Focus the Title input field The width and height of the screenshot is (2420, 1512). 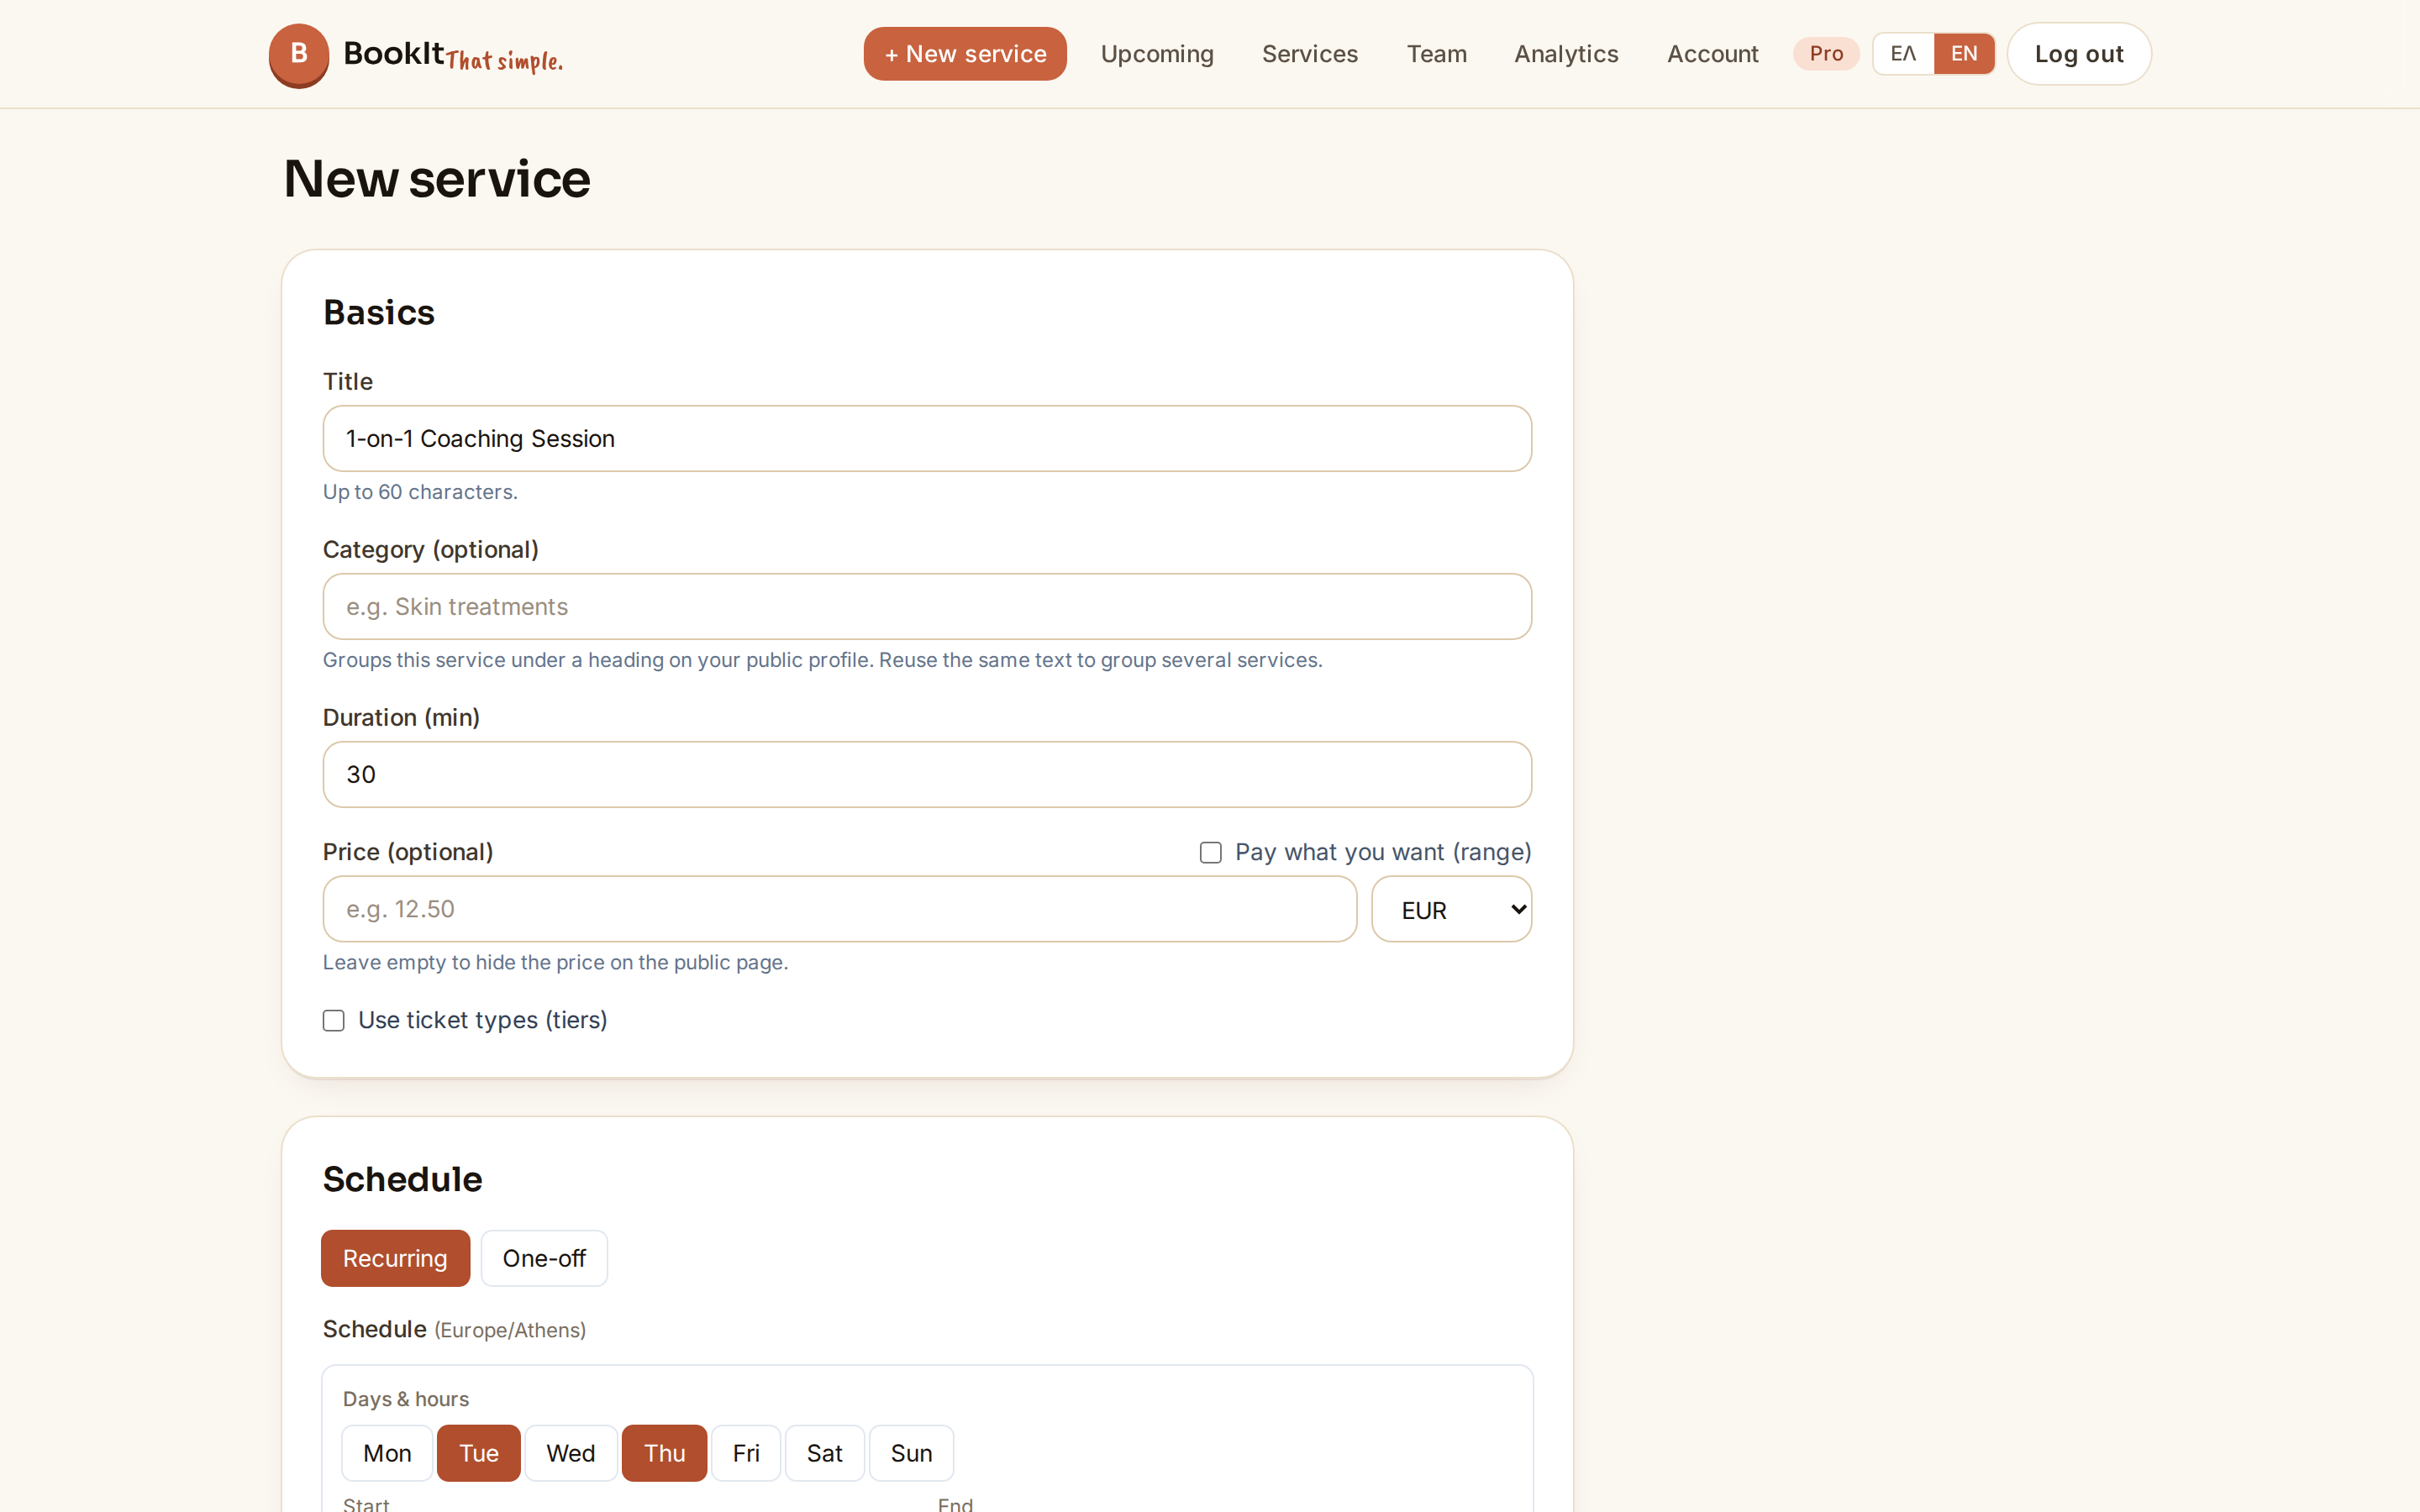point(927,439)
